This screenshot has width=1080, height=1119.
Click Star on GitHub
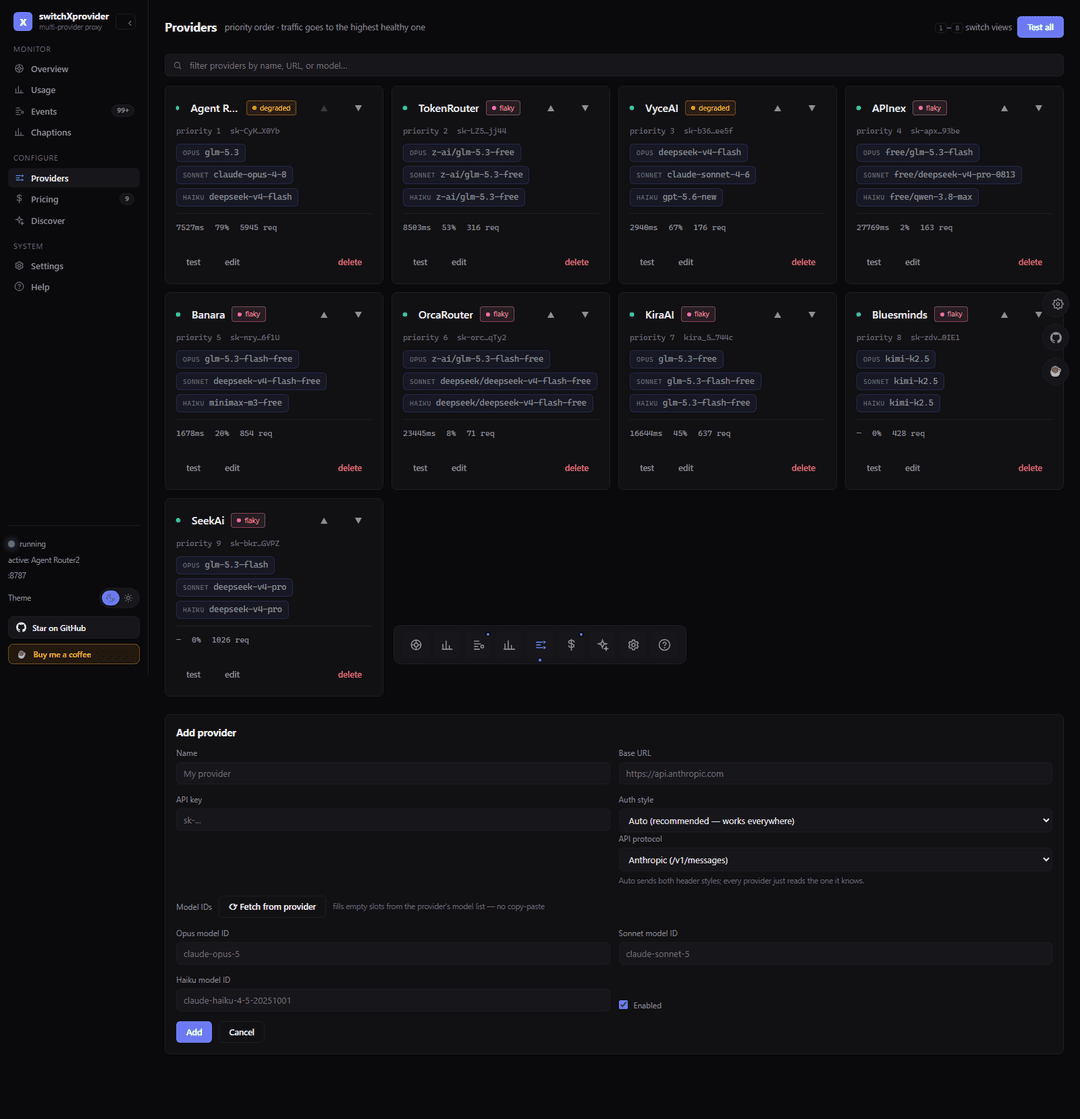(74, 628)
